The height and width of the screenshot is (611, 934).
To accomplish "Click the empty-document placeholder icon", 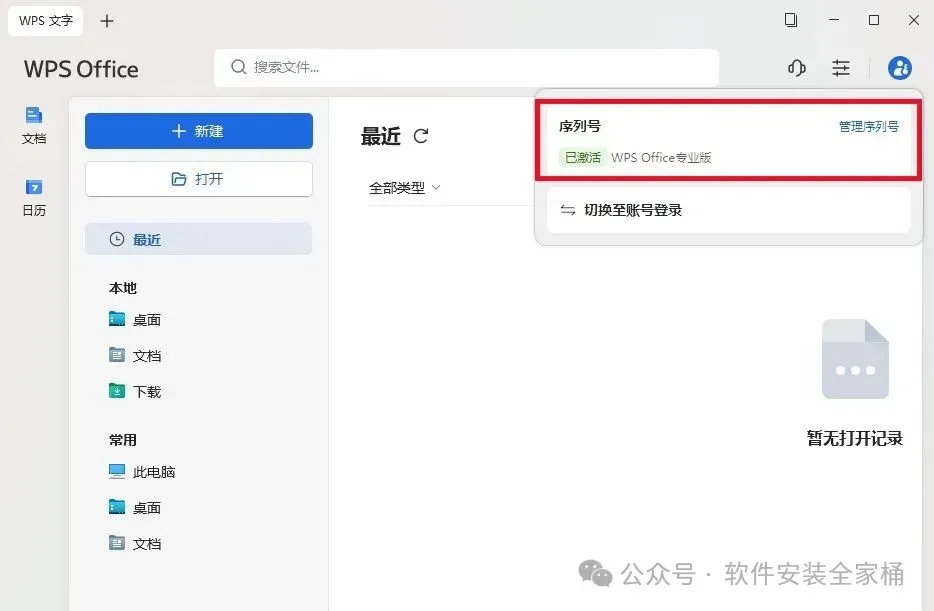I will (855, 359).
